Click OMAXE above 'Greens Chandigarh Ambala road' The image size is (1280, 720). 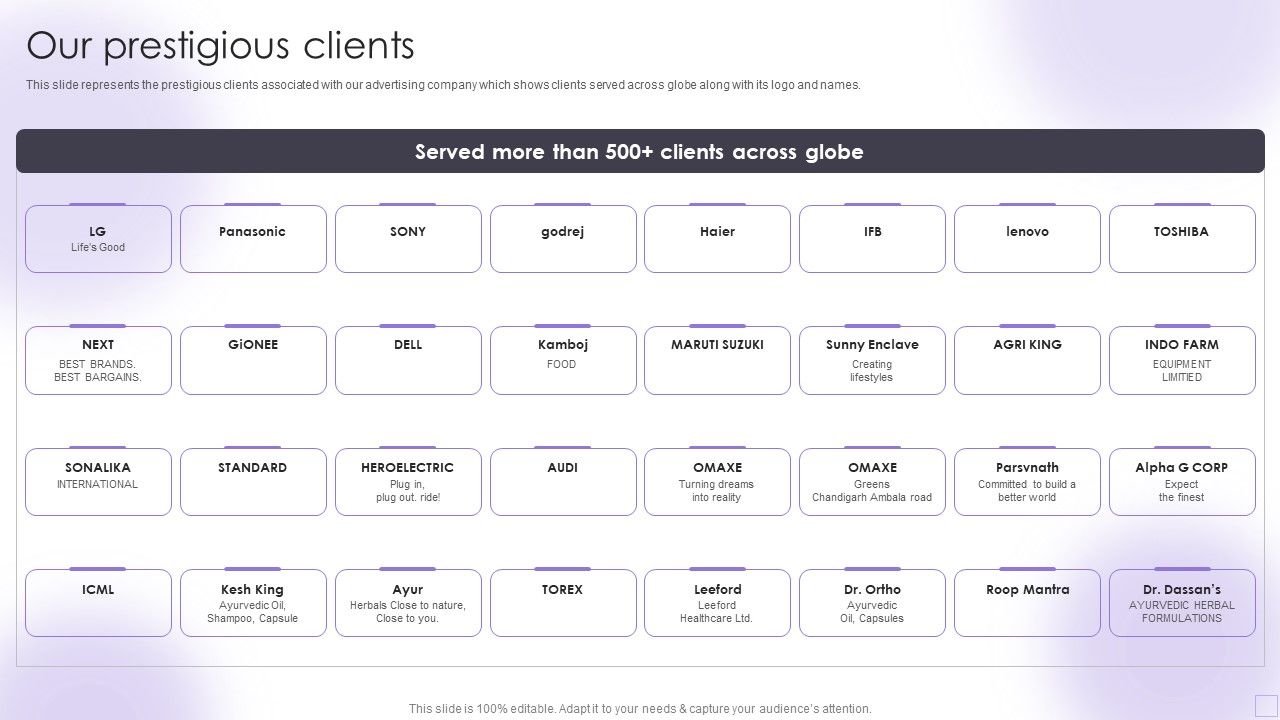[x=872, y=468]
